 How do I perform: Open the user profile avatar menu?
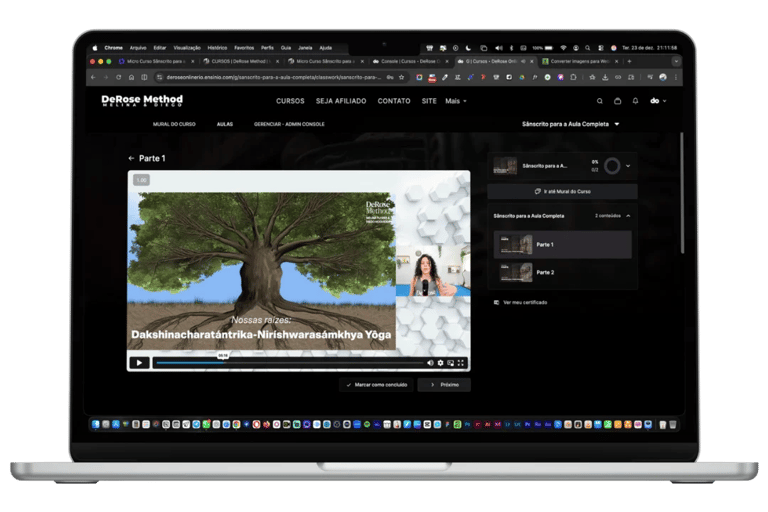point(658,101)
